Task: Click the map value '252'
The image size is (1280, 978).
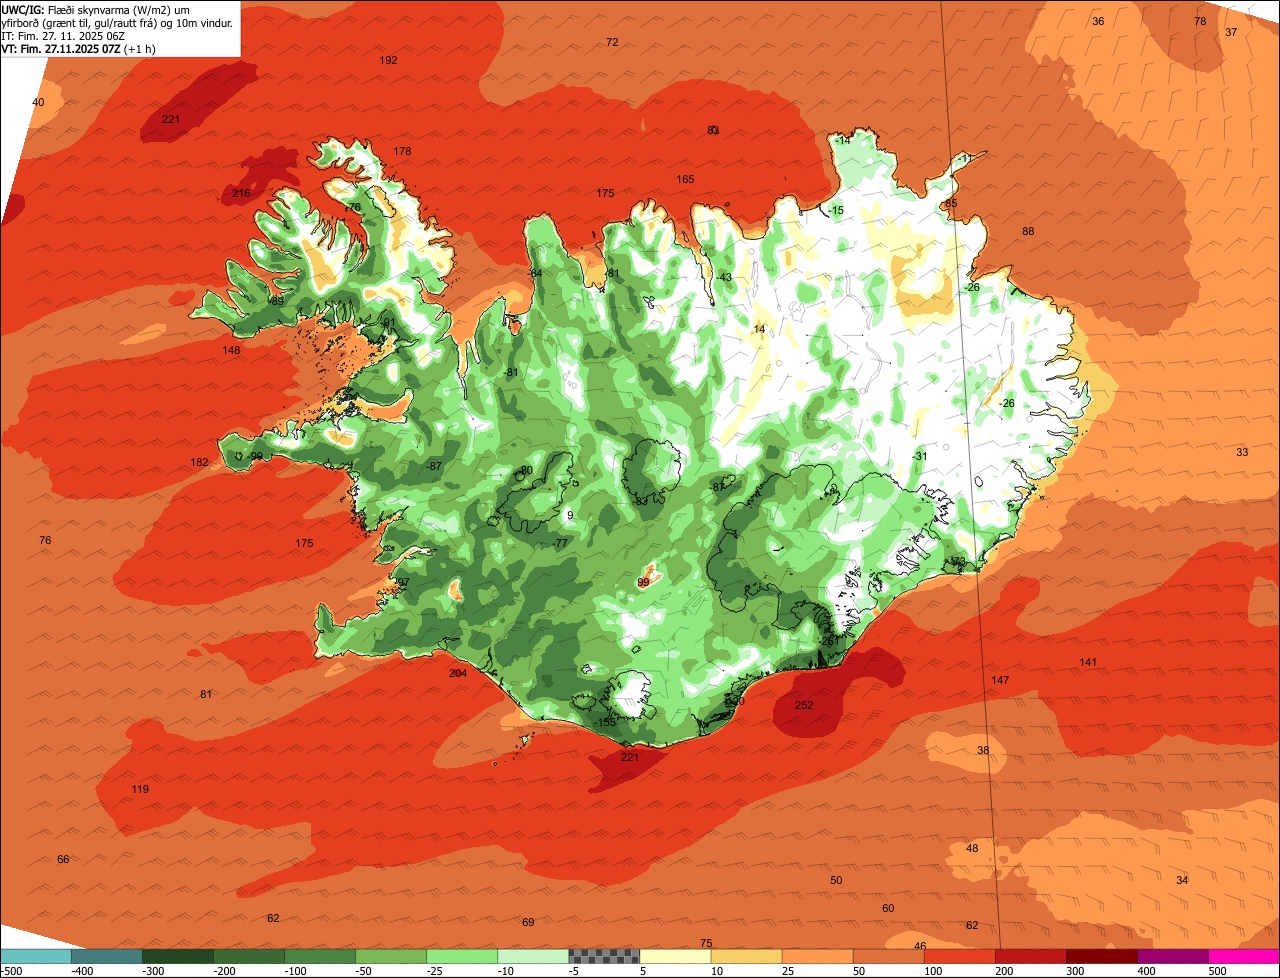Action: [x=804, y=705]
